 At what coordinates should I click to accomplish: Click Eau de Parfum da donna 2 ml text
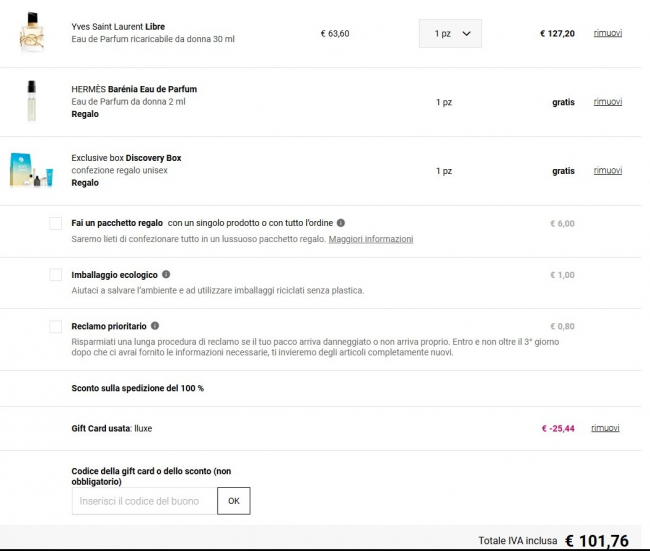click(128, 102)
